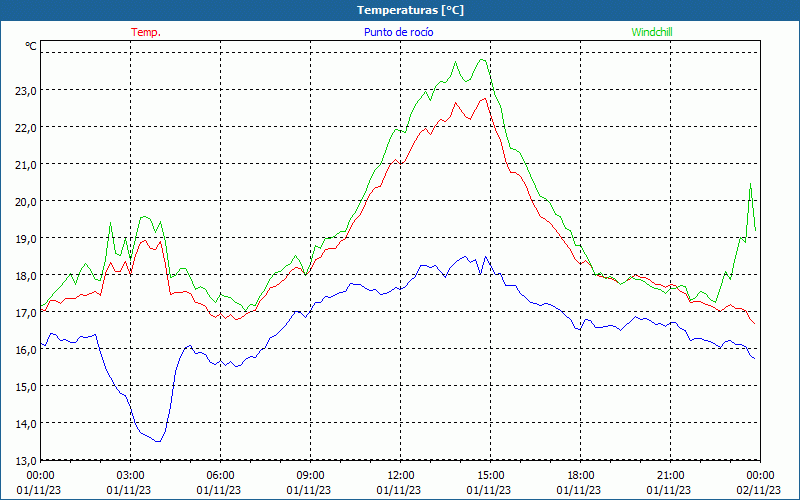Click the 21,0 y-axis value
The height and width of the screenshot is (500, 800).
pos(26,165)
